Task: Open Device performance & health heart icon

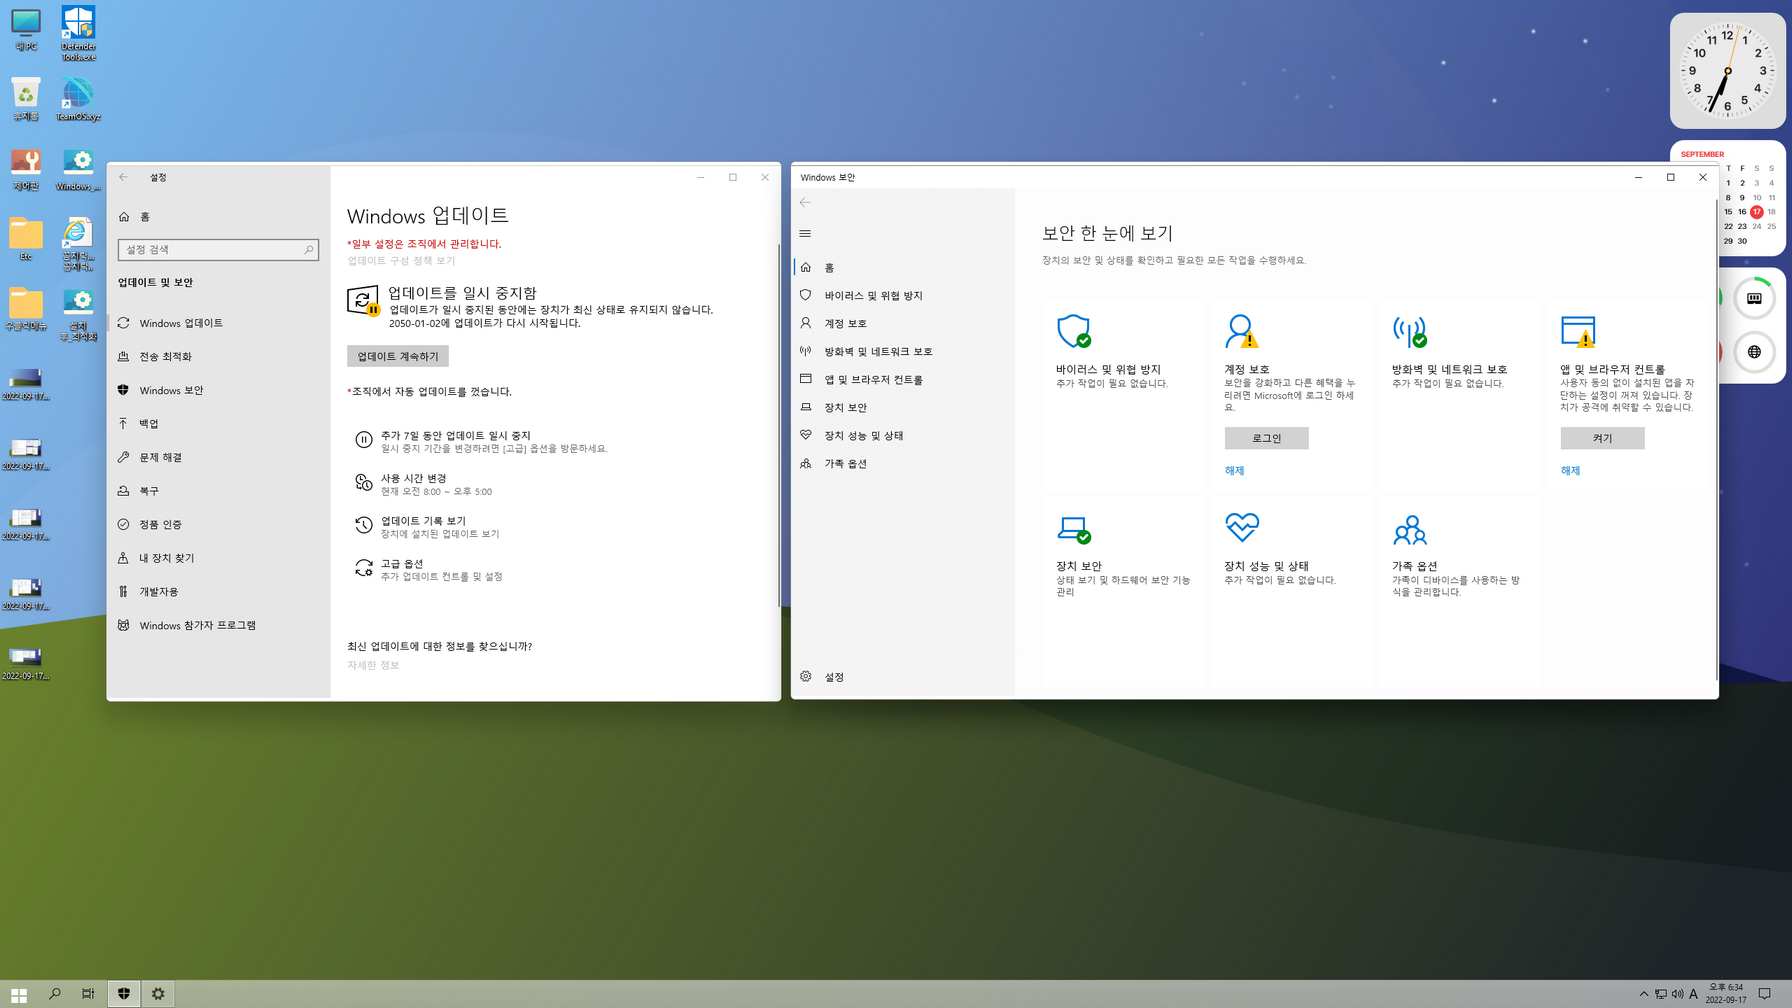Action: click(x=1242, y=528)
